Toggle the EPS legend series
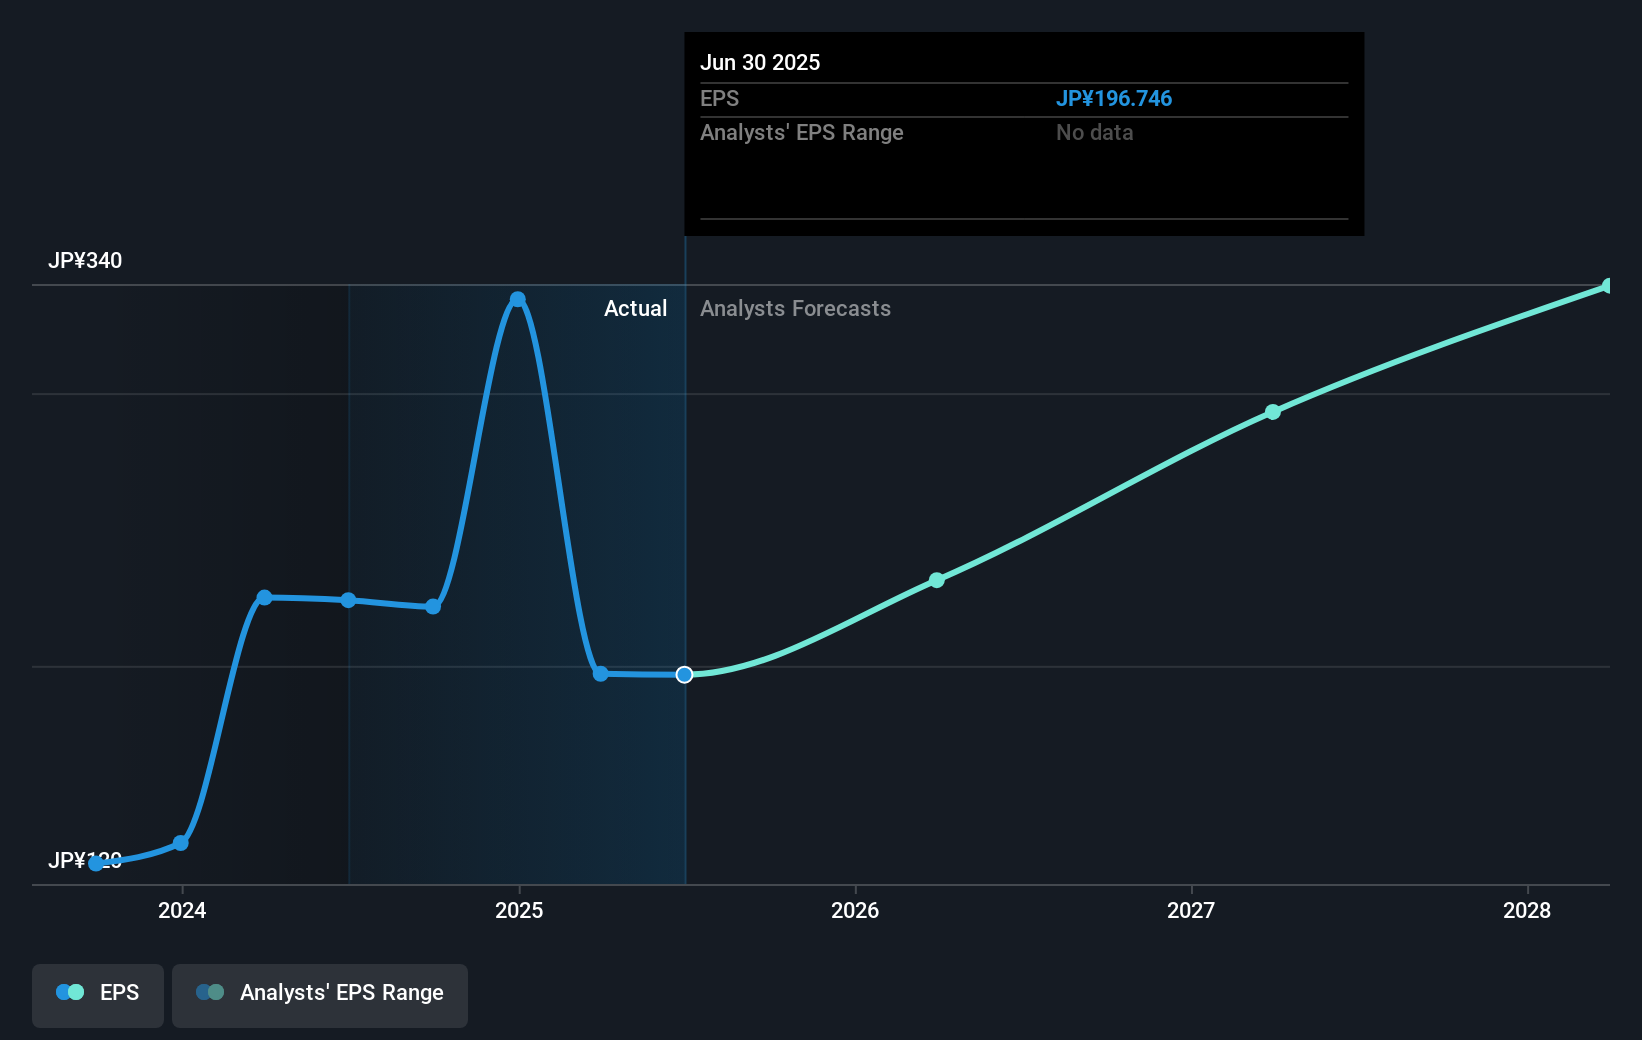The width and height of the screenshot is (1642, 1040). point(98,993)
